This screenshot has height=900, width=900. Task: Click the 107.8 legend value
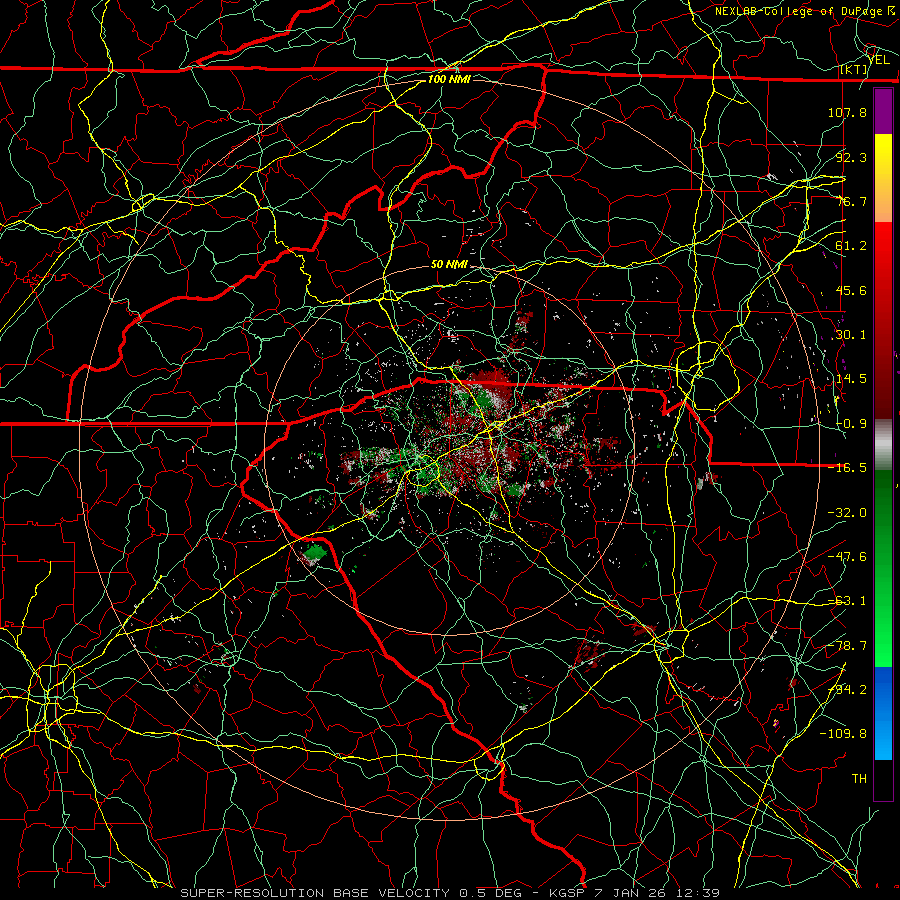(847, 112)
